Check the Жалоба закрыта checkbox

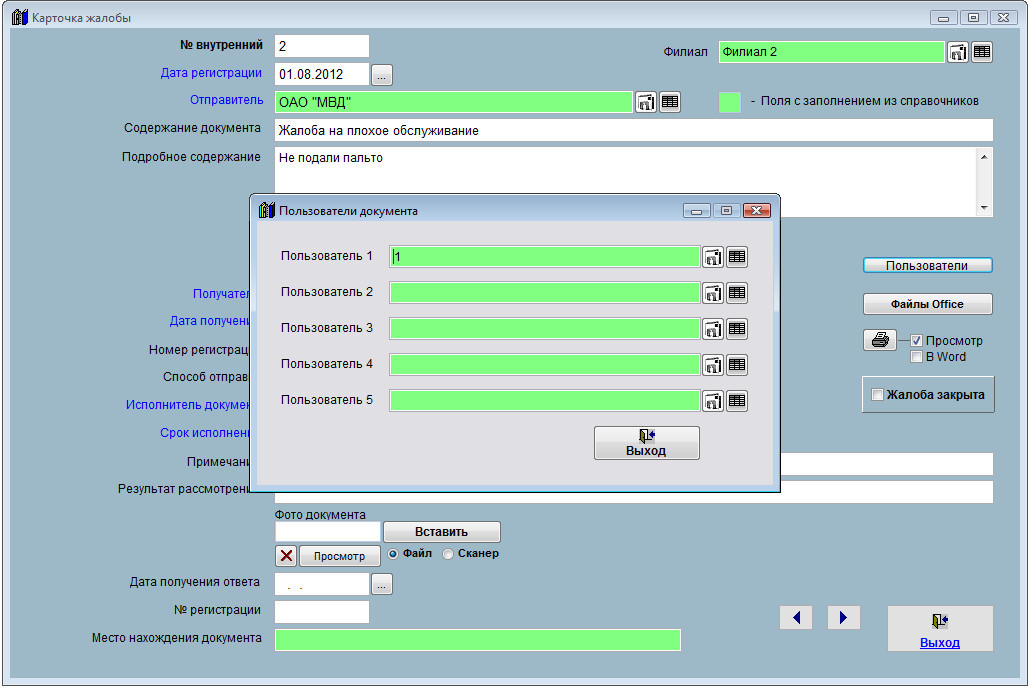click(x=878, y=395)
